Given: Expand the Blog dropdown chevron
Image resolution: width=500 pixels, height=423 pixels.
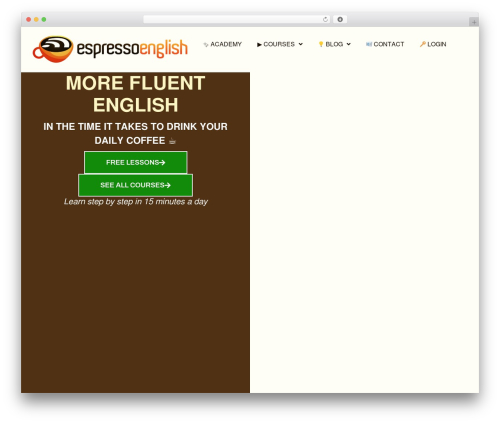Looking at the screenshot, I should point(349,44).
